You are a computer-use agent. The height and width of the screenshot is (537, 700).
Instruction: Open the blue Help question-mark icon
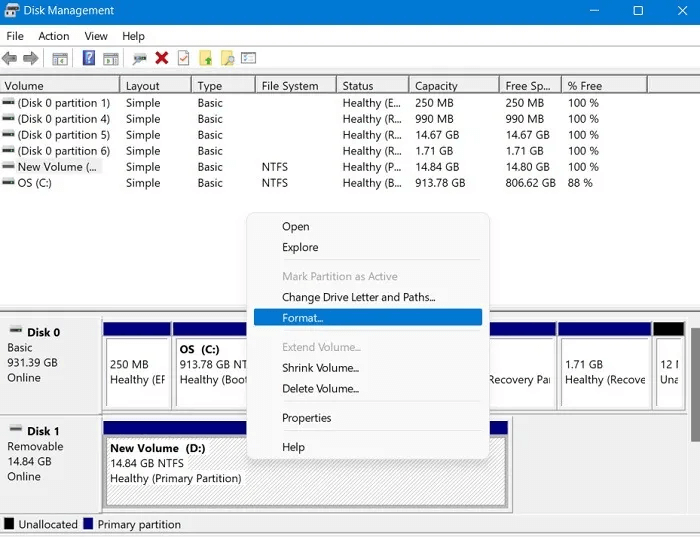pos(89,58)
